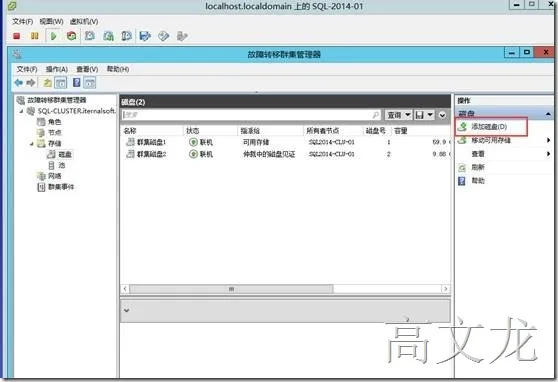Sort by the 指派给 column header

coord(250,131)
